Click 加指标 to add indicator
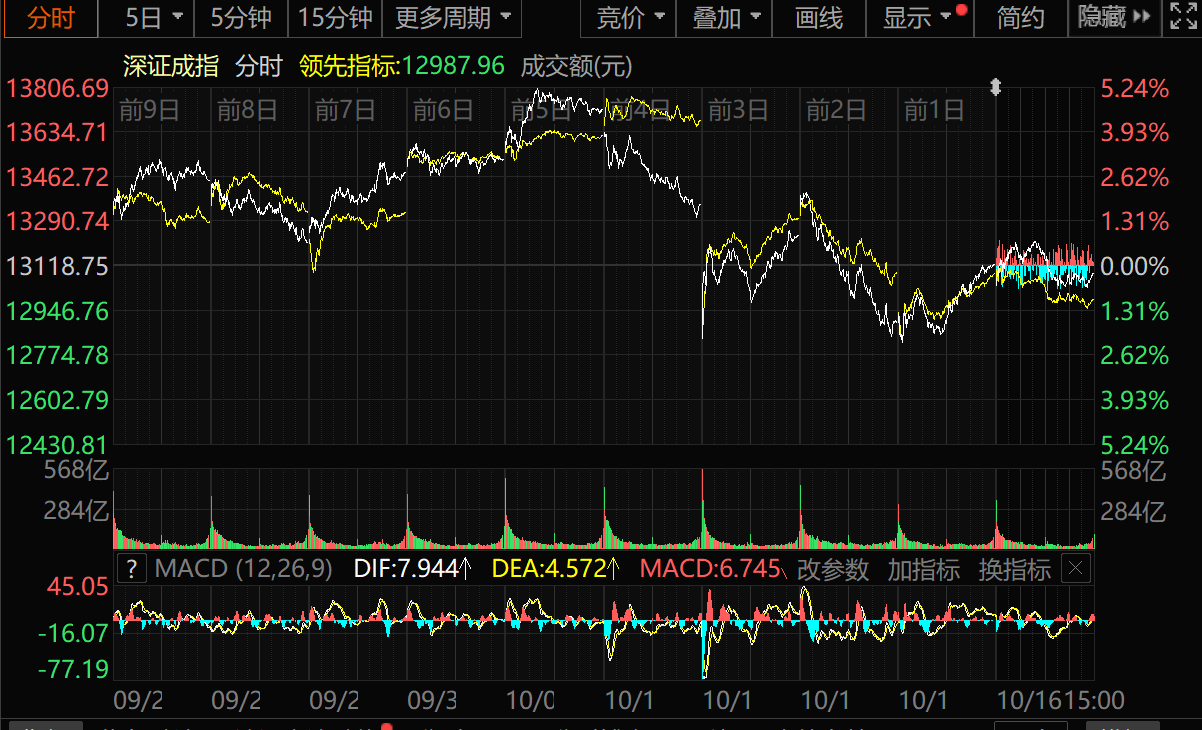This screenshot has height=730, width=1202. 923,570
